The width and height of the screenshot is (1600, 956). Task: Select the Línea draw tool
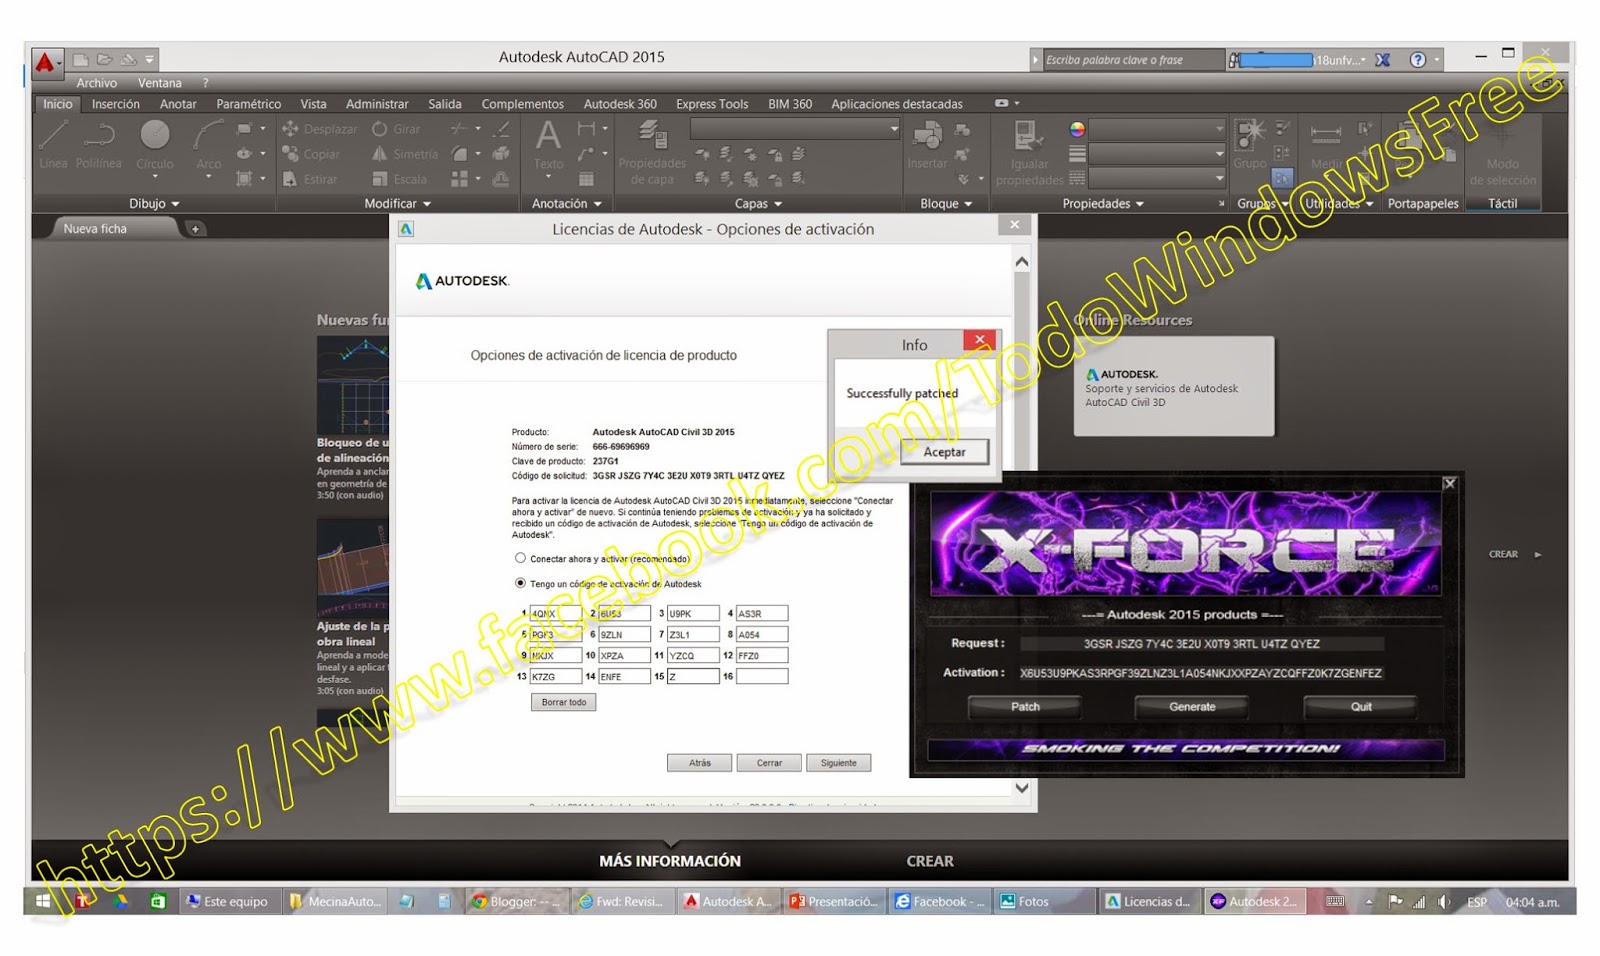point(54,143)
